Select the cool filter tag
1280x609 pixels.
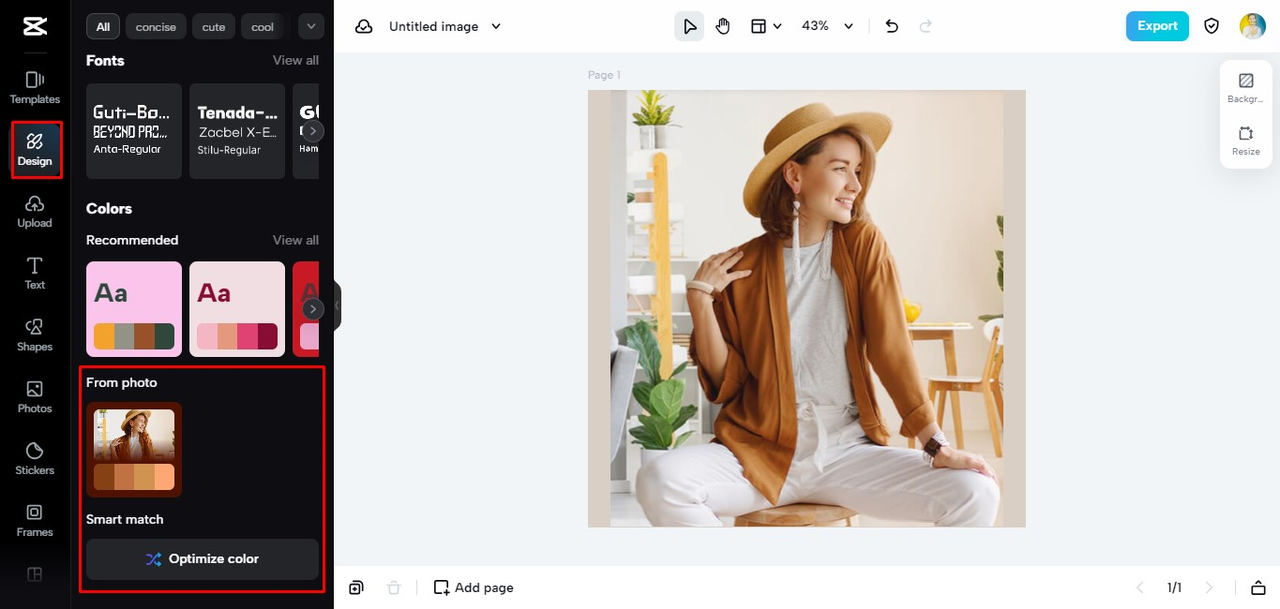click(263, 27)
